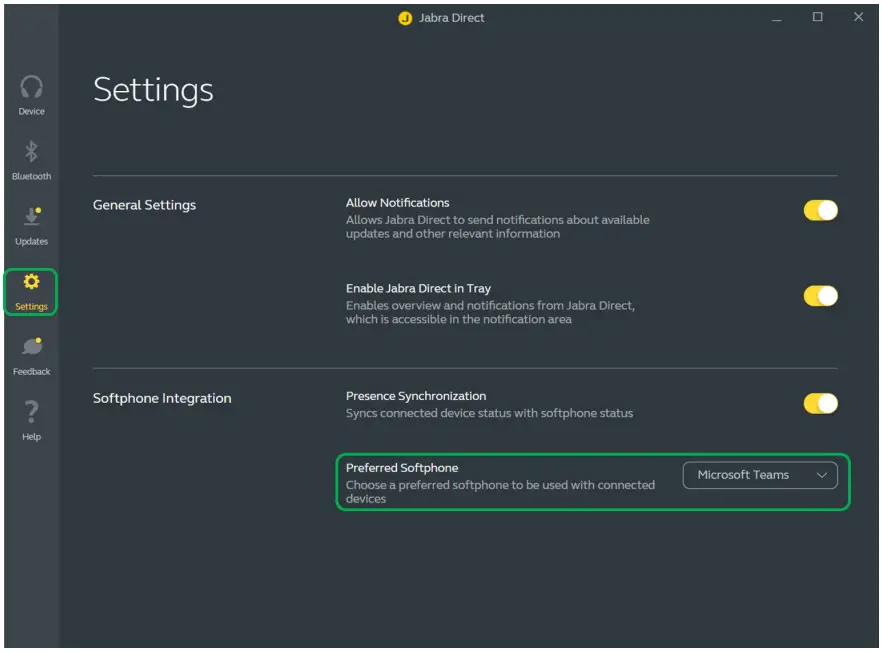Open the Feedback speech bubble
Image resolution: width=882 pixels, height=652 pixels.
click(x=31, y=355)
